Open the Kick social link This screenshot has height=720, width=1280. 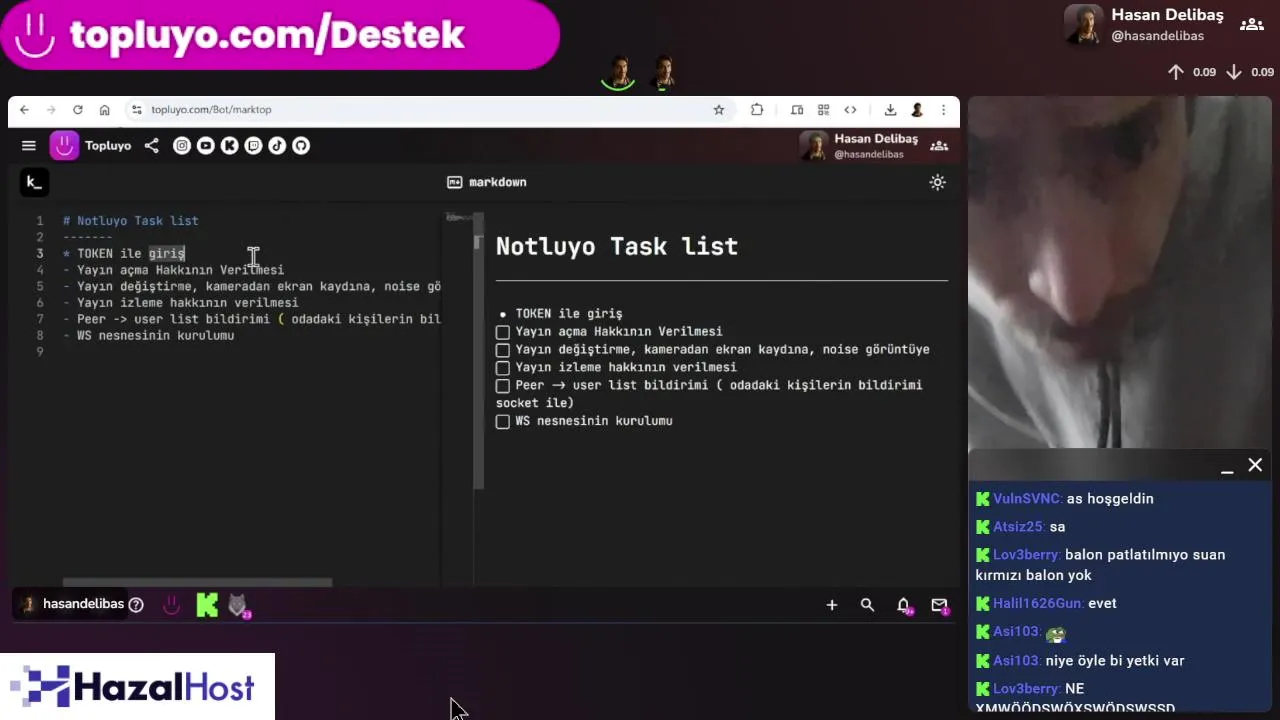[229, 146]
